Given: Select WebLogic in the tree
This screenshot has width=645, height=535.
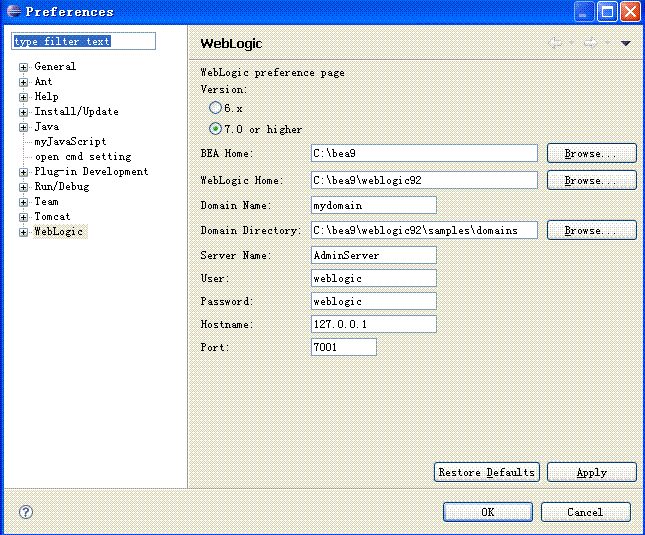Looking at the screenshot, I should tap(58, 232).
